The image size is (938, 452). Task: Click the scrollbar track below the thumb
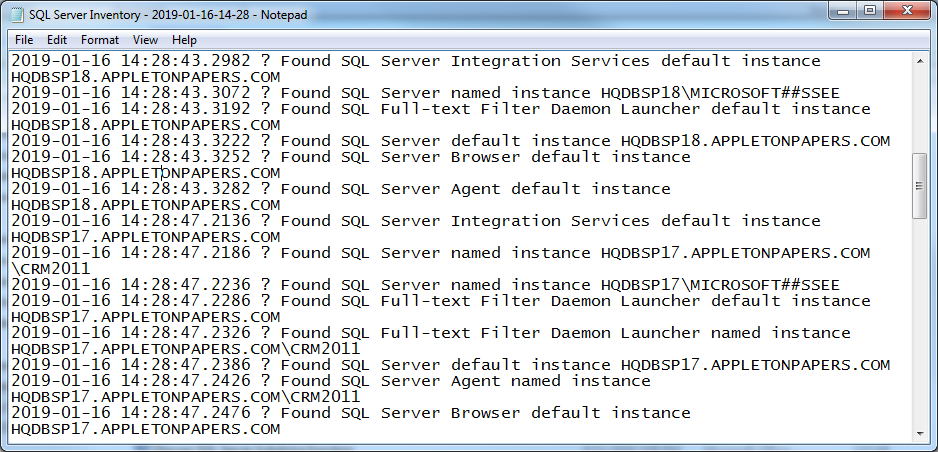pos(922,320)
